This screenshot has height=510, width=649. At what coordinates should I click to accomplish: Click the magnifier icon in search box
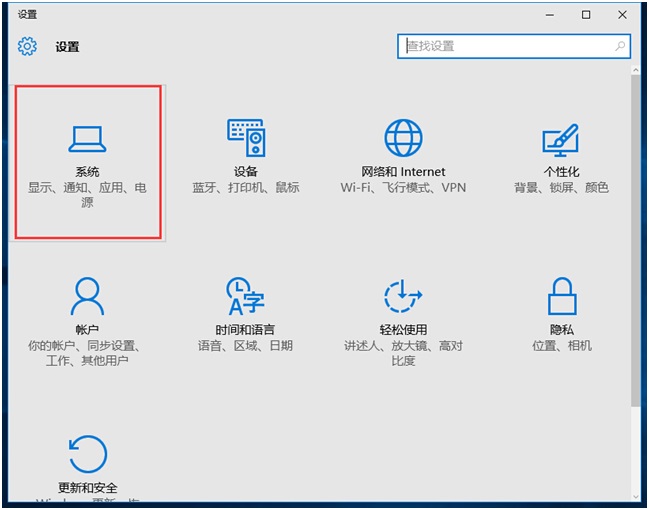coord(620,46)
